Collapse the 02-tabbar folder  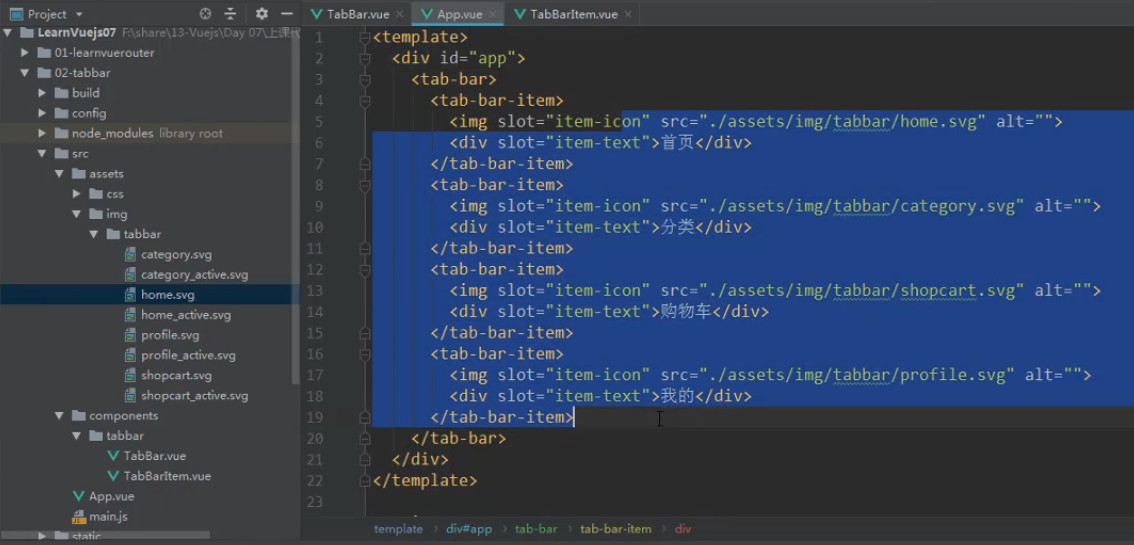point(25,73)
